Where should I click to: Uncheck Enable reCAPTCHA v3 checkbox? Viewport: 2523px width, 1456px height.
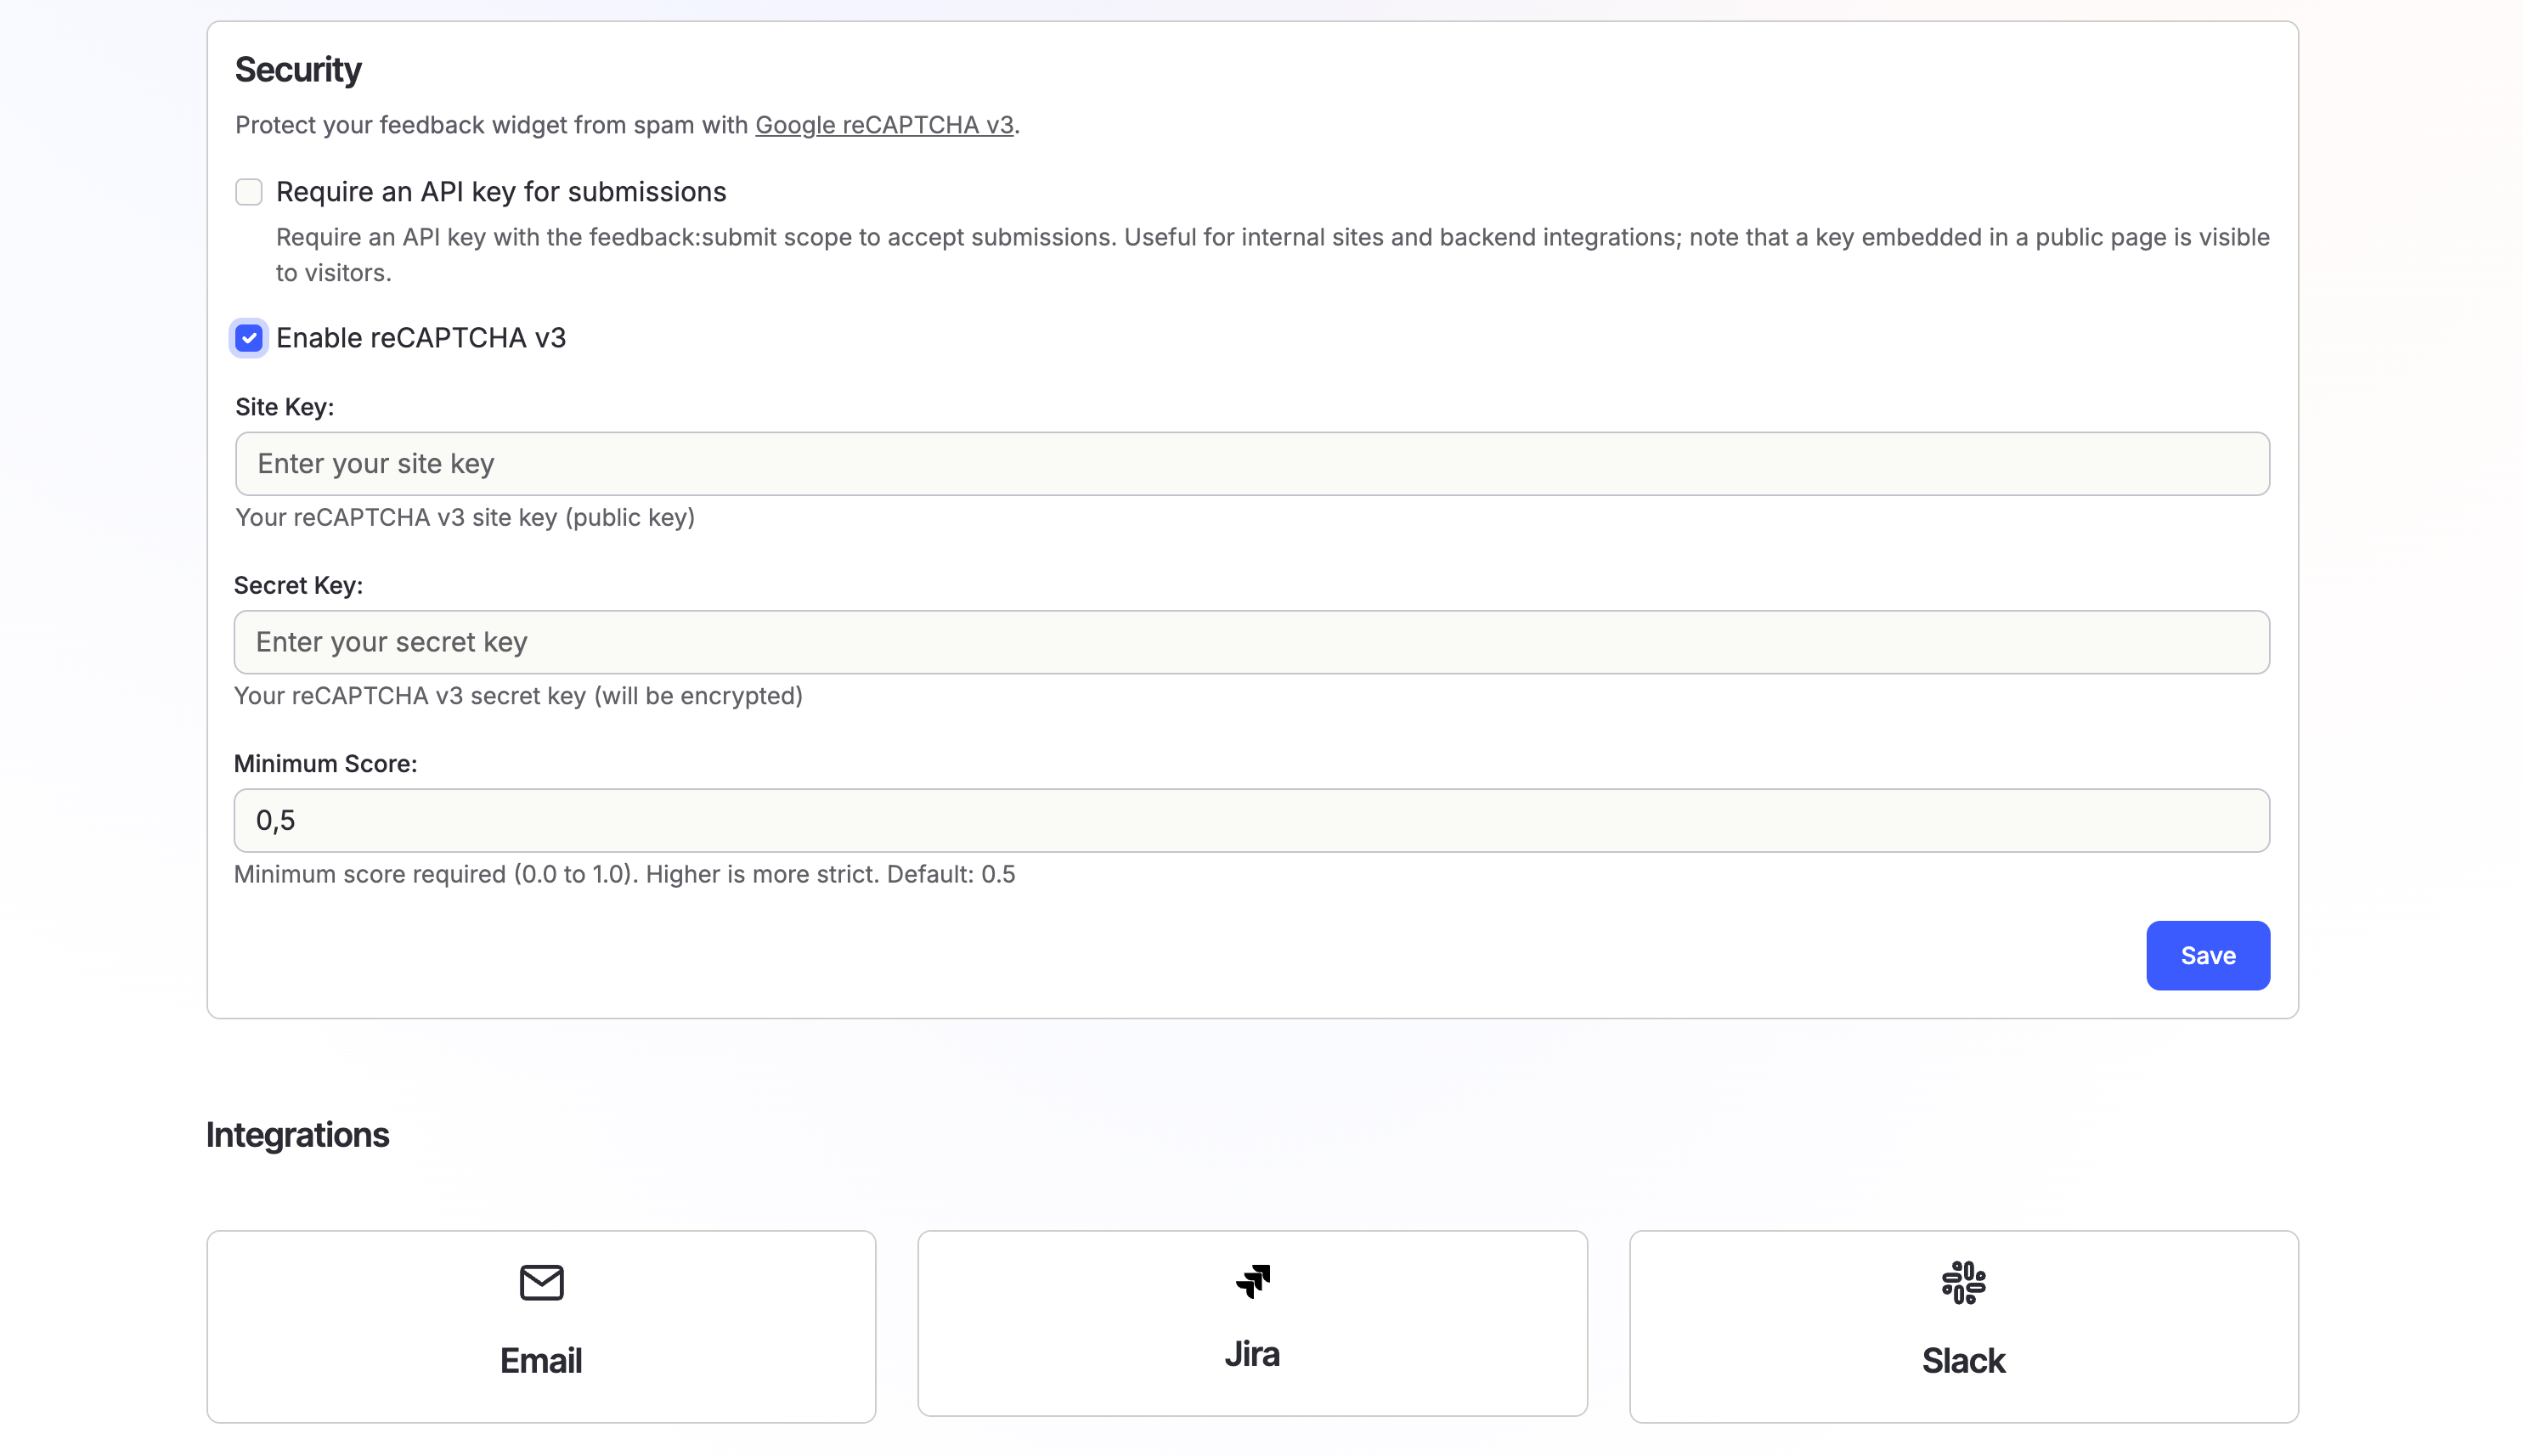[x=249, y=338]
